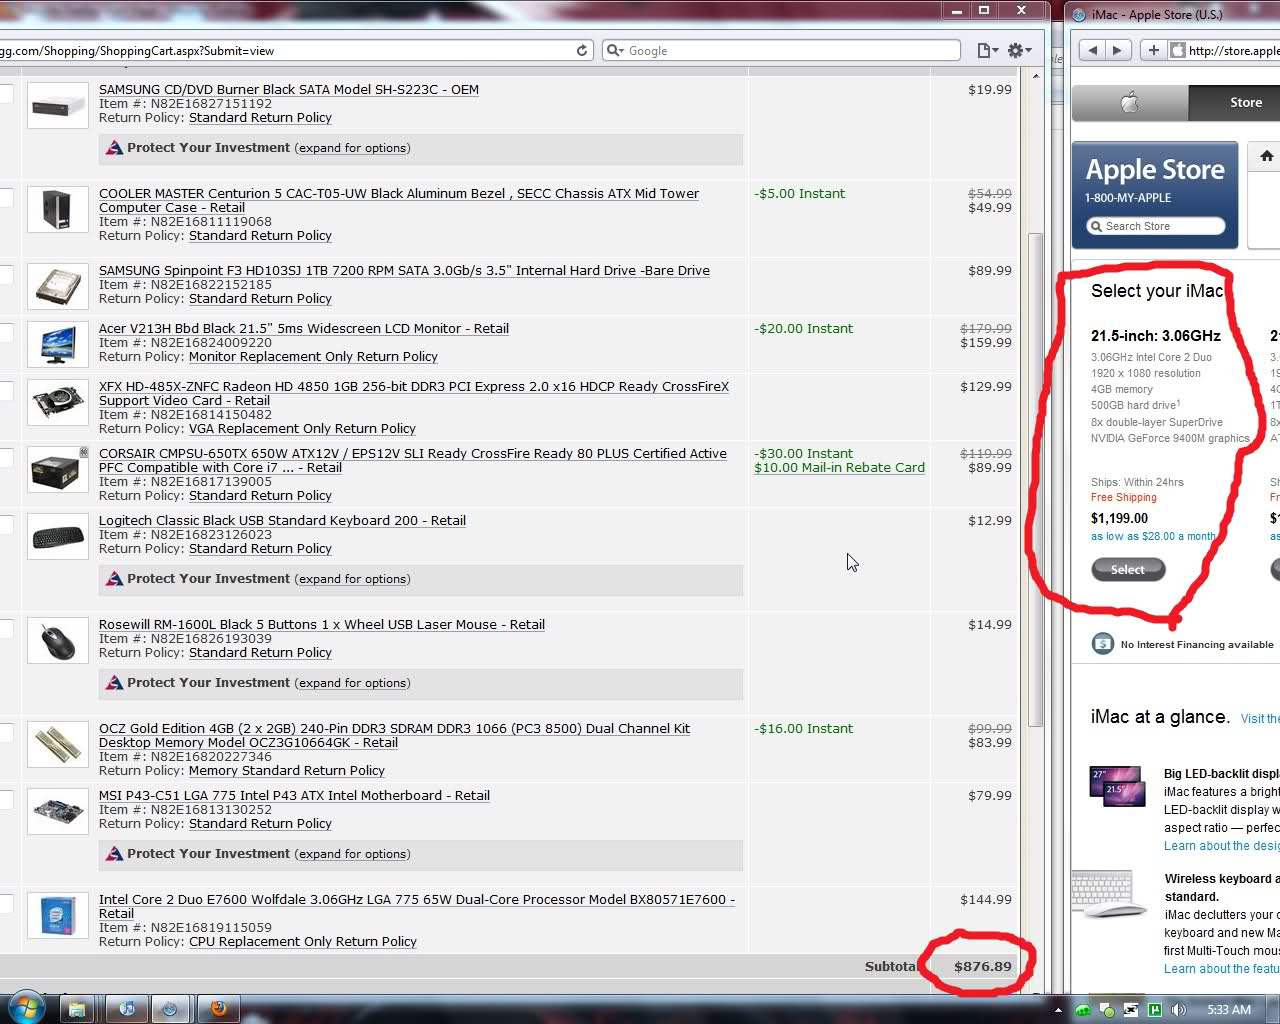1280x1024 pixels.
Task: Click the wireless keyboard and mouse thumbnail
Action: click(x=1111, y=893)
